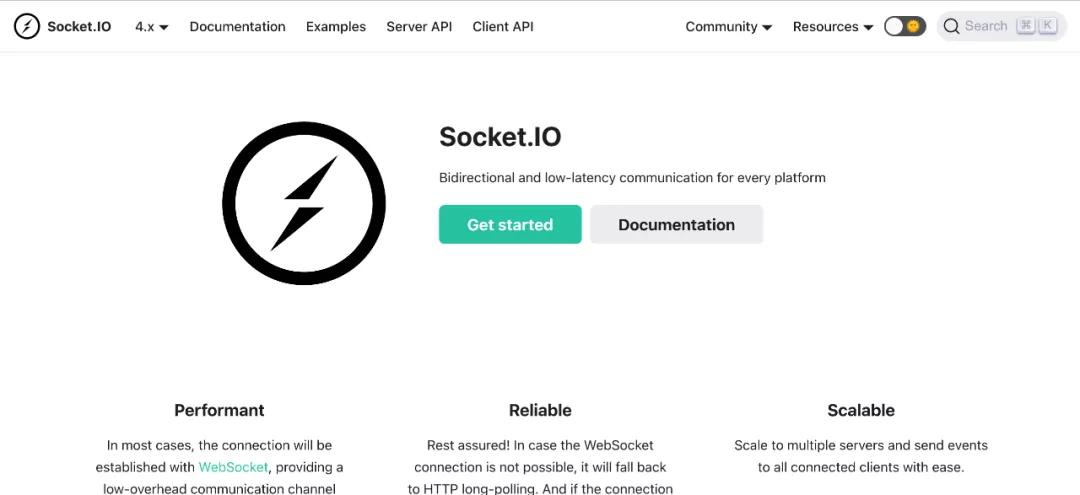This screenshot has width=1080, height=495.
Task: Go to the Examples page
Action: click(336, 27)
